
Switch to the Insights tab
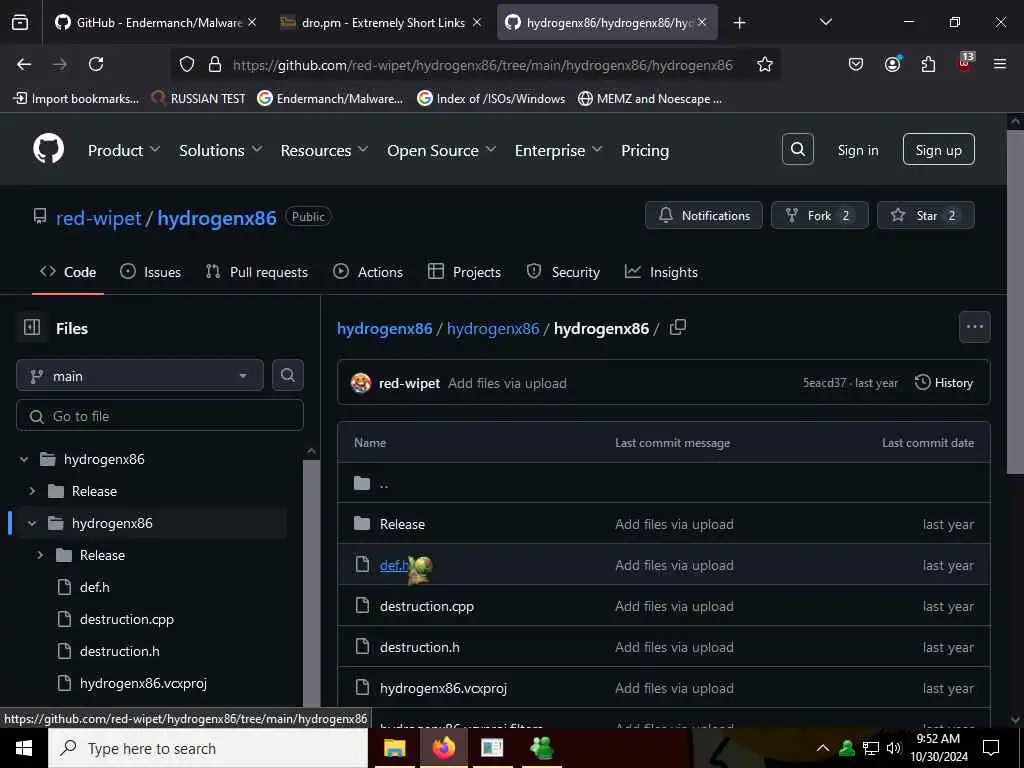click(661, 272)
